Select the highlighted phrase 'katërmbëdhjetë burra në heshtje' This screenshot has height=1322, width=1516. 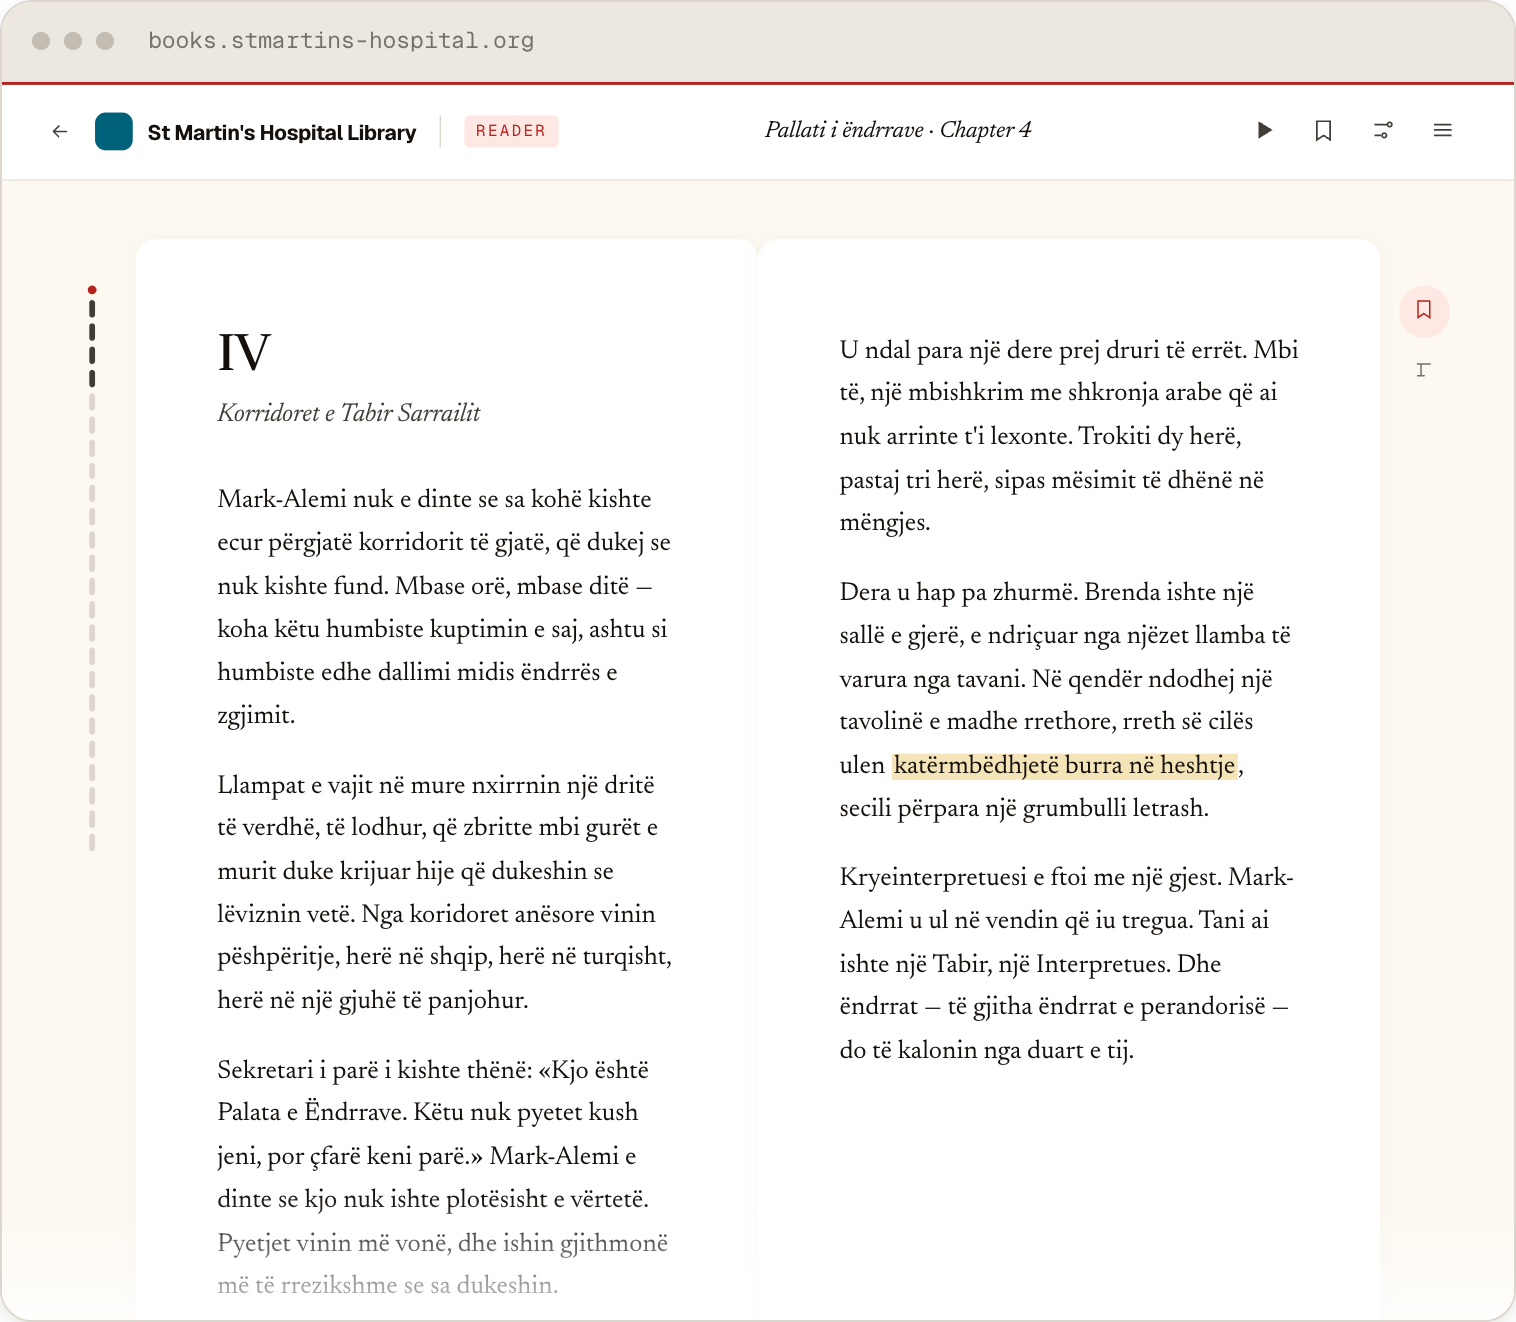[1065, 765]
